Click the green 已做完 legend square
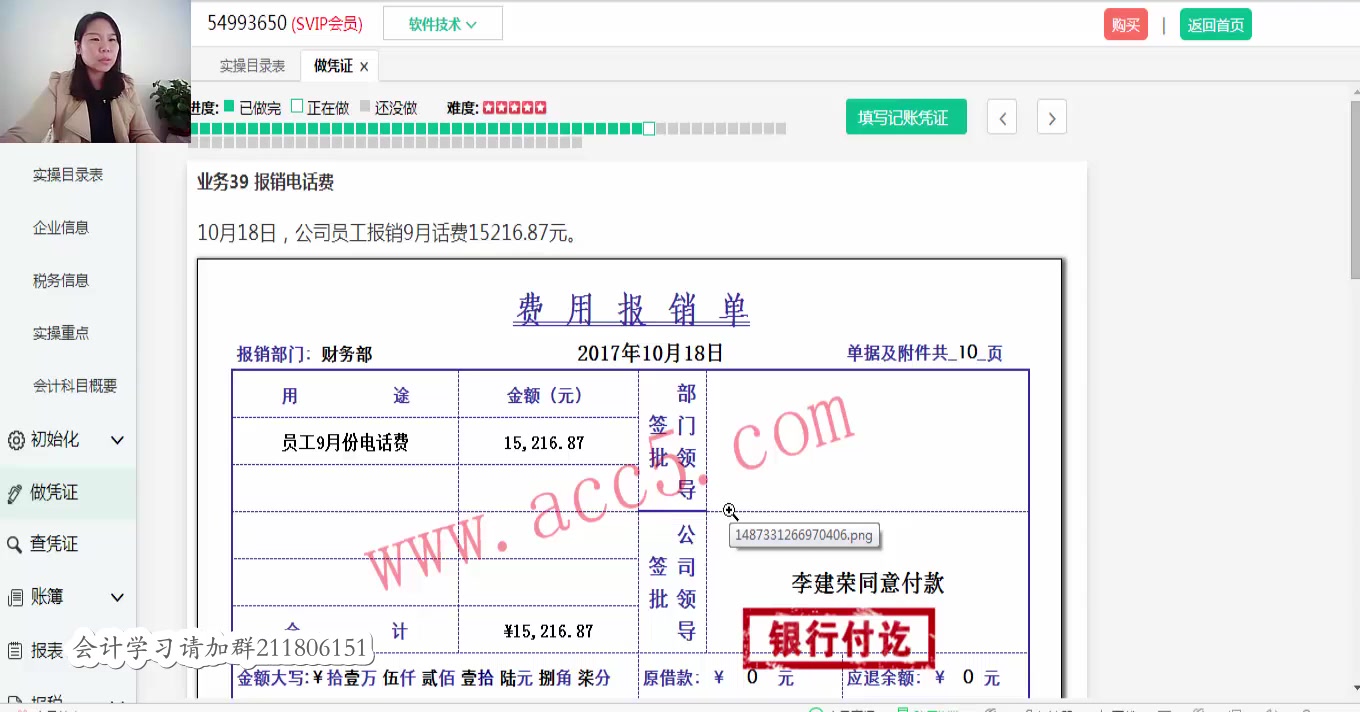The height and width of the screenshot is (712, 1360). [229, 107]
